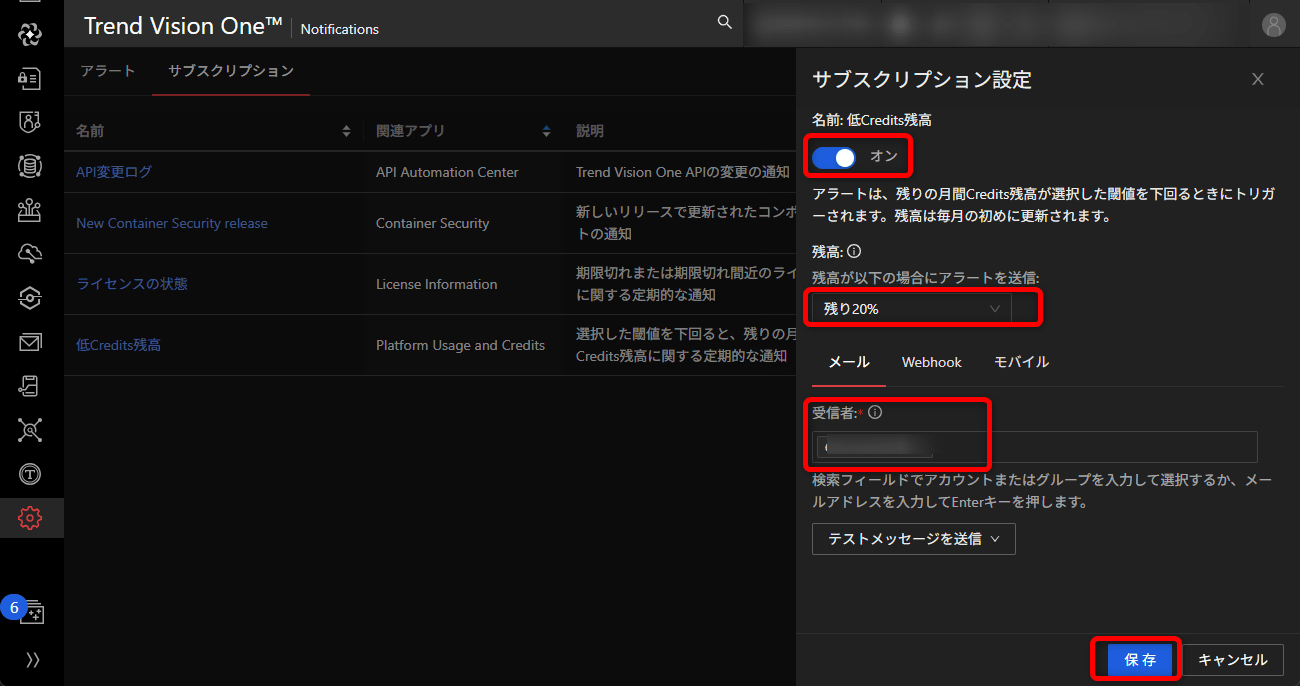Expand the テストメッセージを送信 dropdown
The height and width of the screenshot is (686, 1300).
click(913, 538)
